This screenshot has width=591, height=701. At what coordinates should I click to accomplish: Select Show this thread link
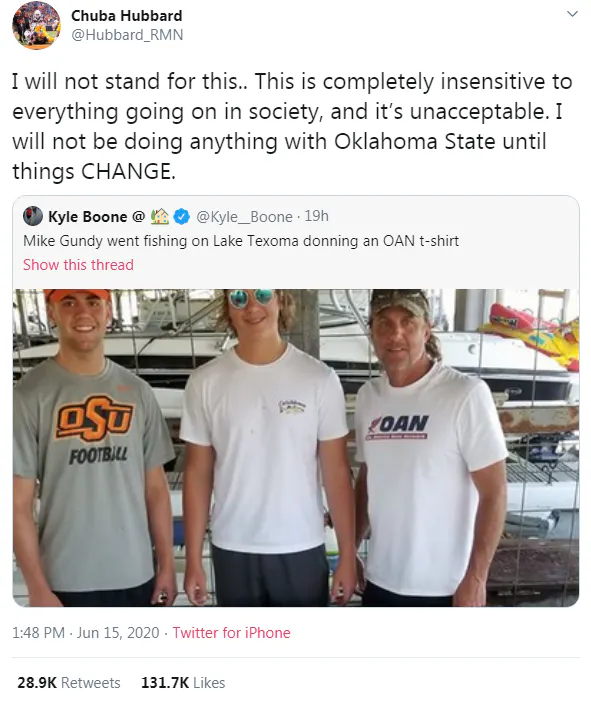tap(78, 265)
